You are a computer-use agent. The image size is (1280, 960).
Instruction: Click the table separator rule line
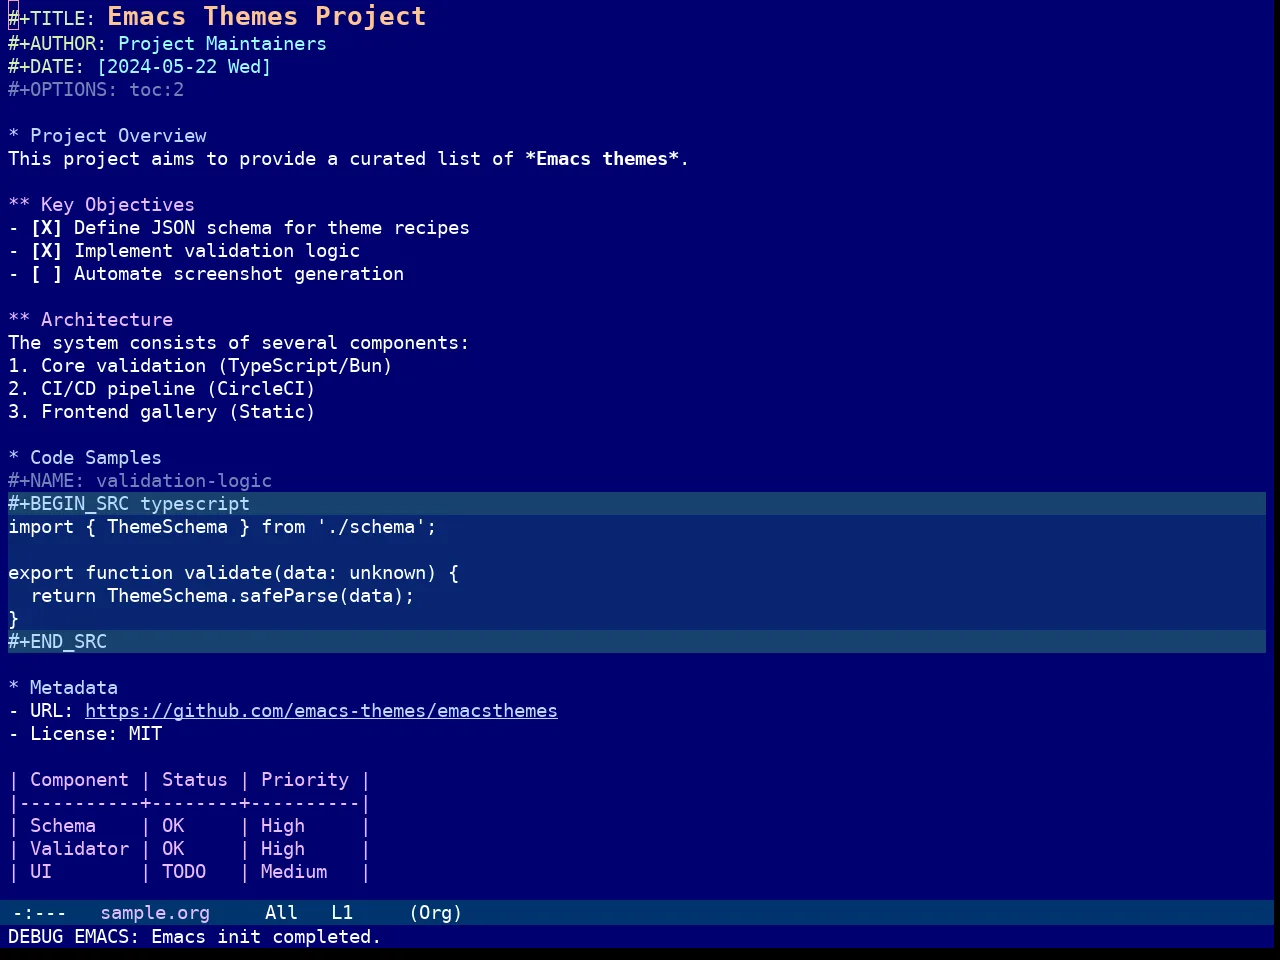pyautogui.click(x=189, y=803)
